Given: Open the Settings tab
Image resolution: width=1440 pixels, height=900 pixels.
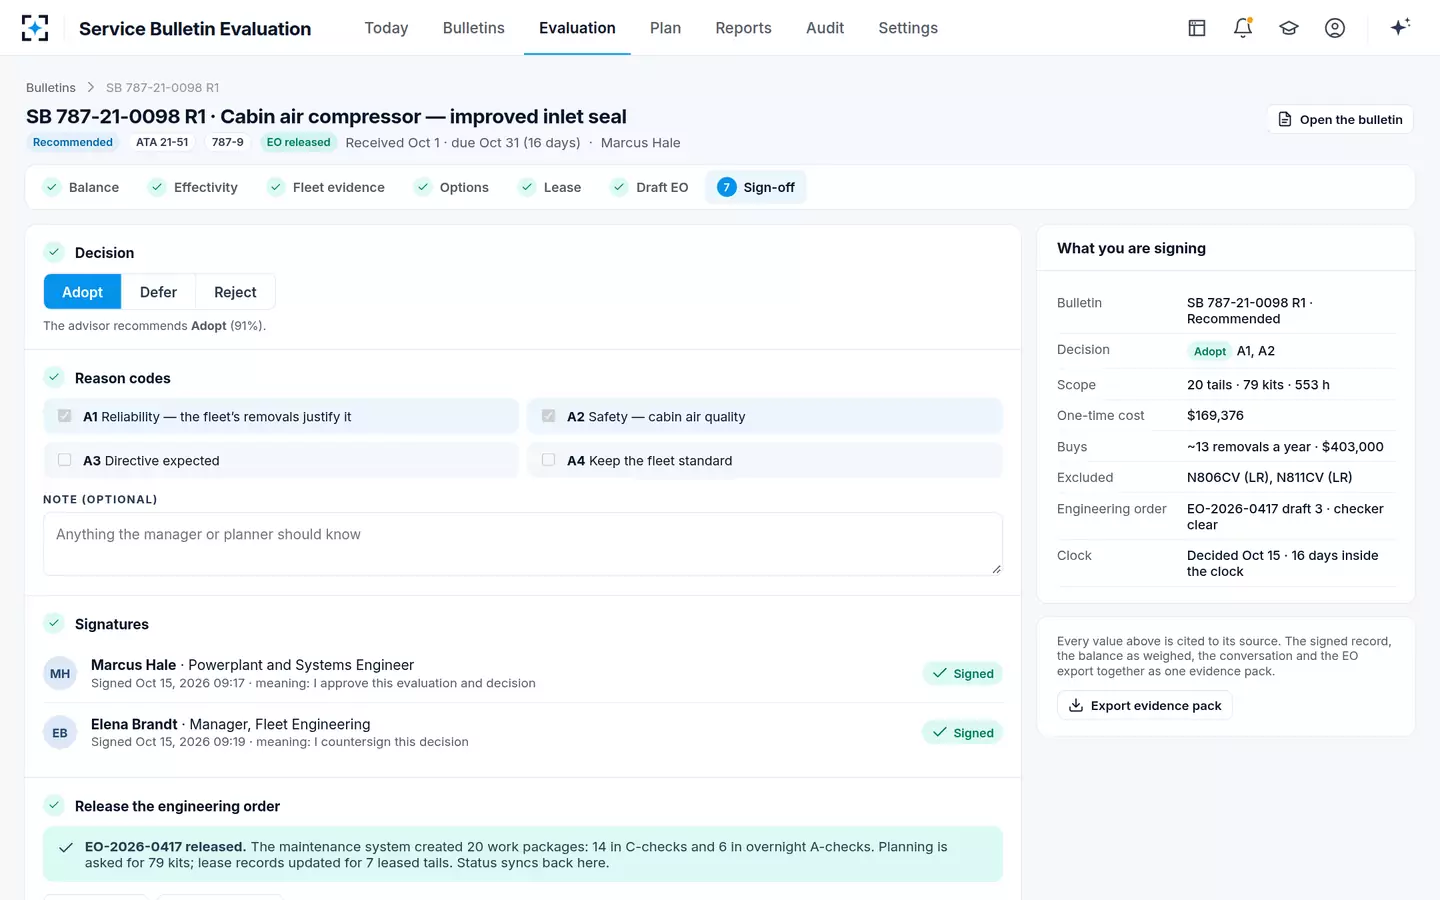Looking at the screenshot, I should 908,28.
